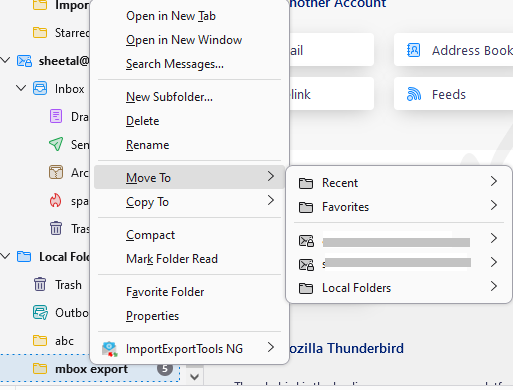This screenshot has height=390, width=513.
Task: Open folder Properties
Action: 189,316
